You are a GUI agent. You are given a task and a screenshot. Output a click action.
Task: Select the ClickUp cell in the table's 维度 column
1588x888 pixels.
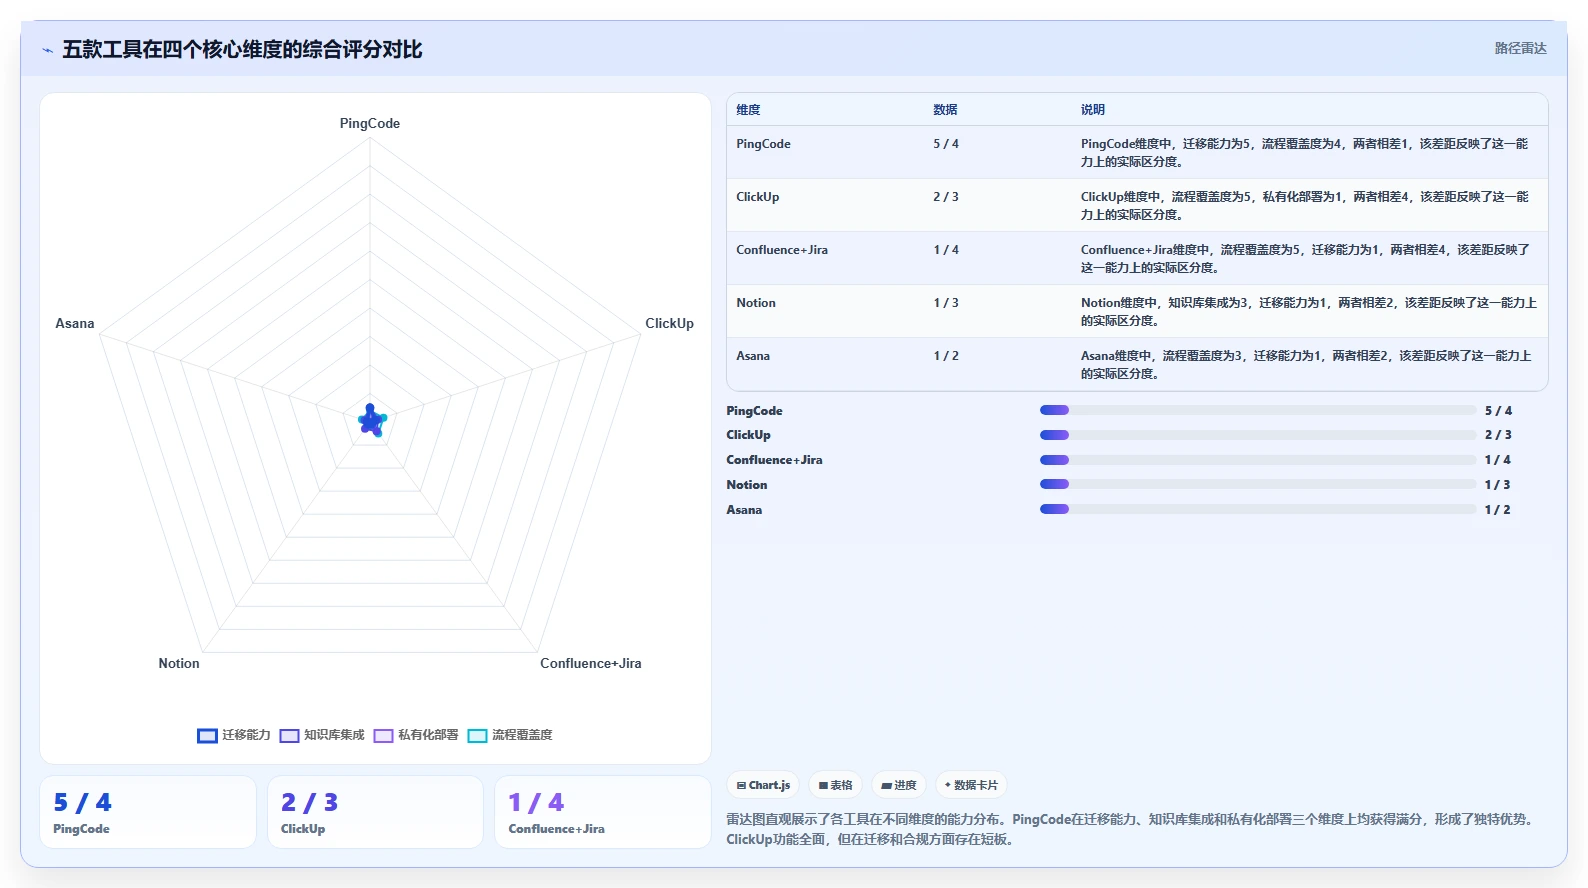point(757,197)
